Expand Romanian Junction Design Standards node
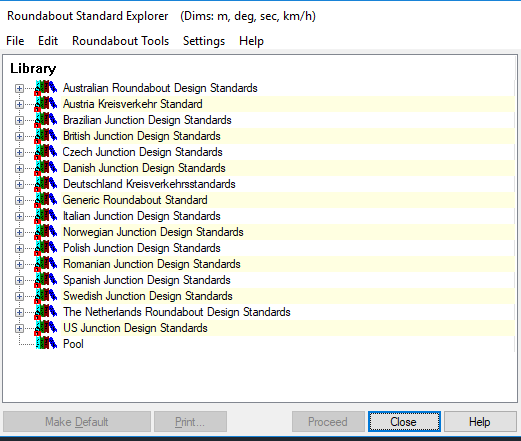Image resolution: width=521 pixels, height=441 pixels. 19,264
